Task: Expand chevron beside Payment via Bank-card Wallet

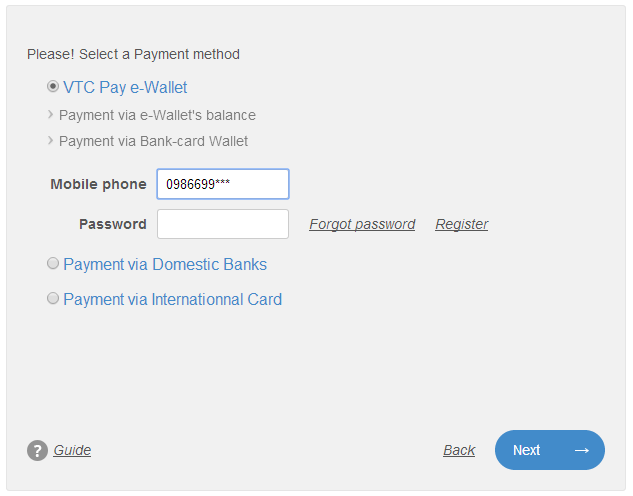Action: pos(50,140)
